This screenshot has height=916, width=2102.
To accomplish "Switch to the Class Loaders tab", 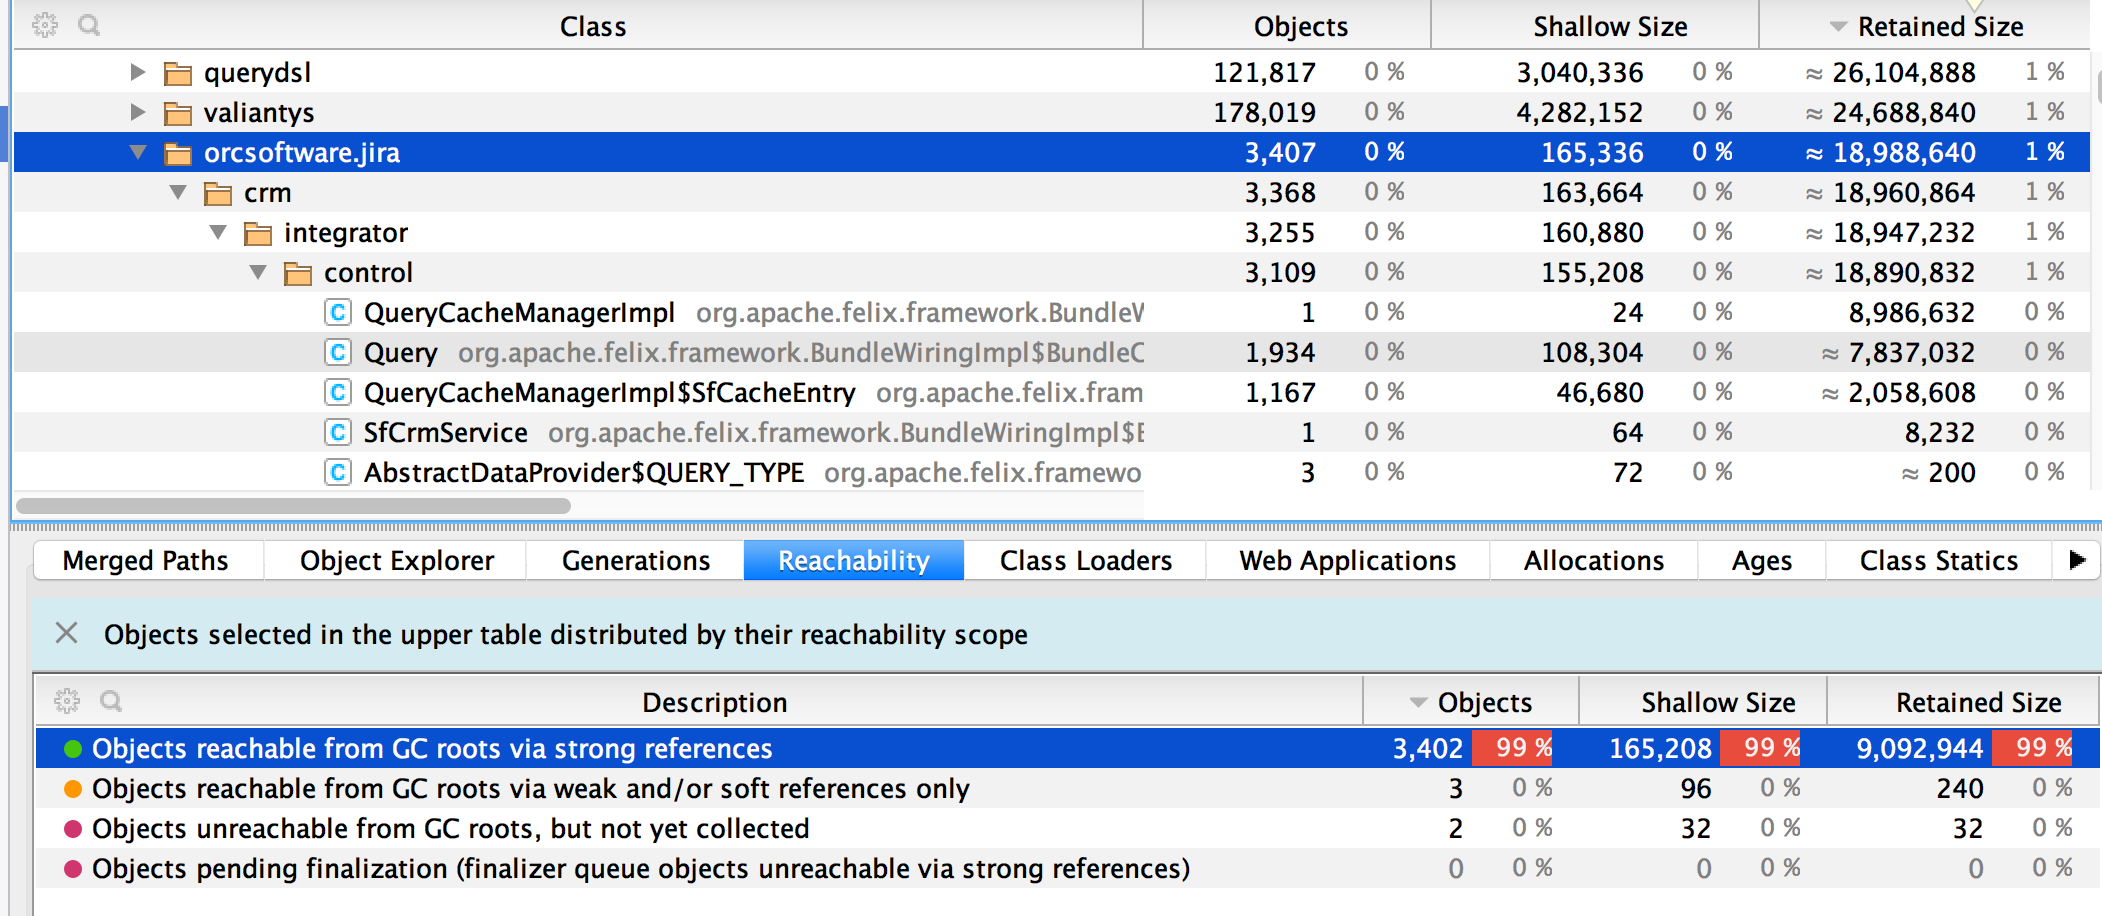I will pos(1084,560).
